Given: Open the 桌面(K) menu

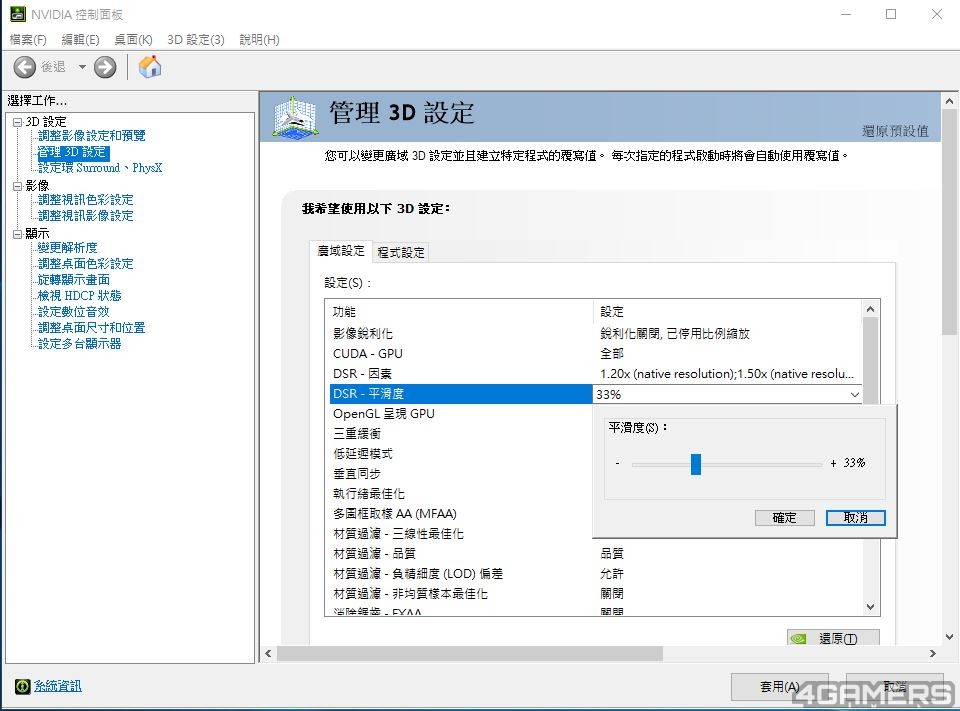Looking at the screenshot, I should pos(133,40).
